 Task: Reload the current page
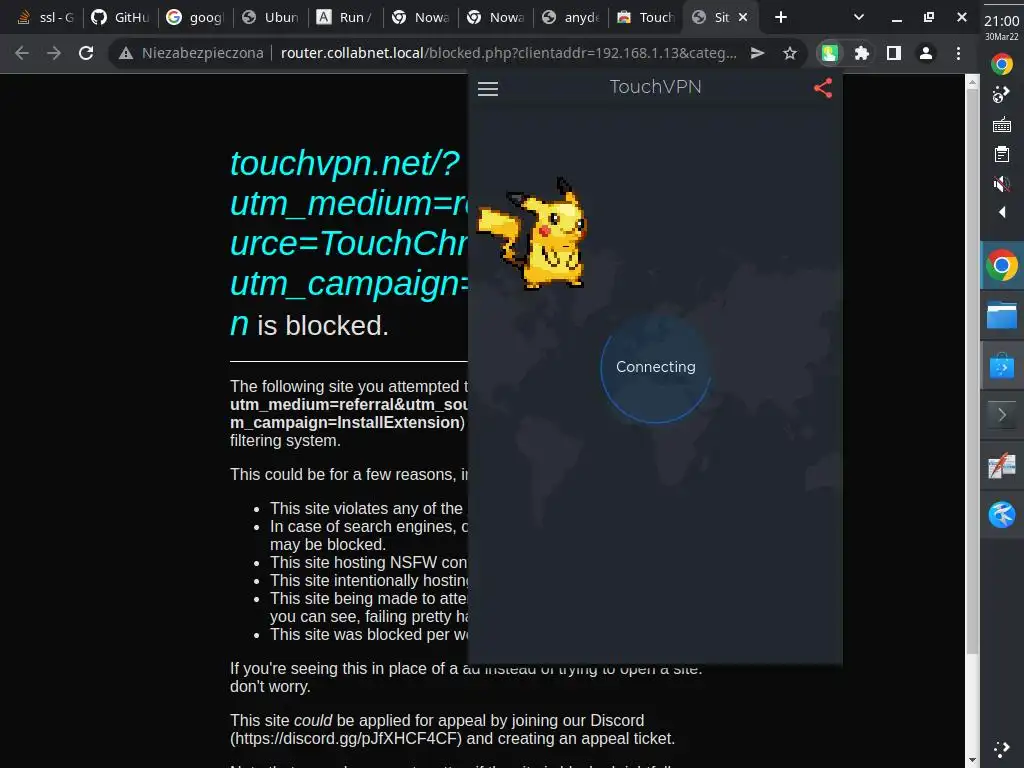(86, 53)
